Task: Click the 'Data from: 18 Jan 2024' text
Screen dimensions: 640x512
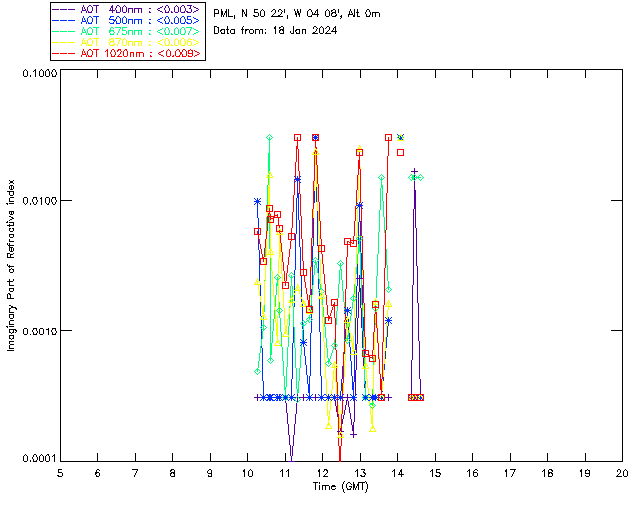Action: coord(275,30)
